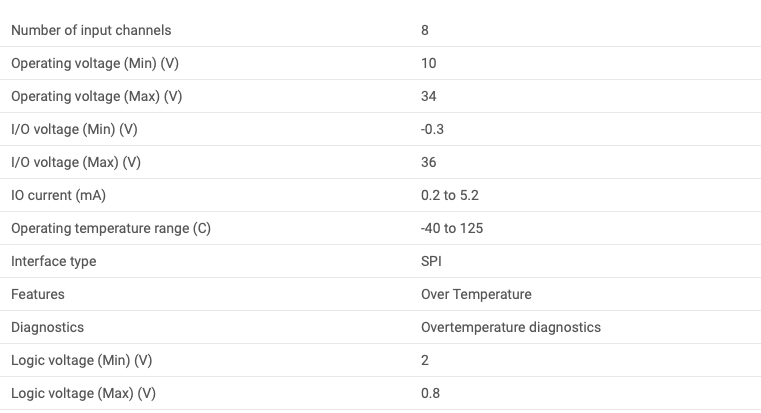The height and width of the screenshot is (413, 761).
Task: Click the I/O voltage maximum value 36
Action: [x=429, y=162]
